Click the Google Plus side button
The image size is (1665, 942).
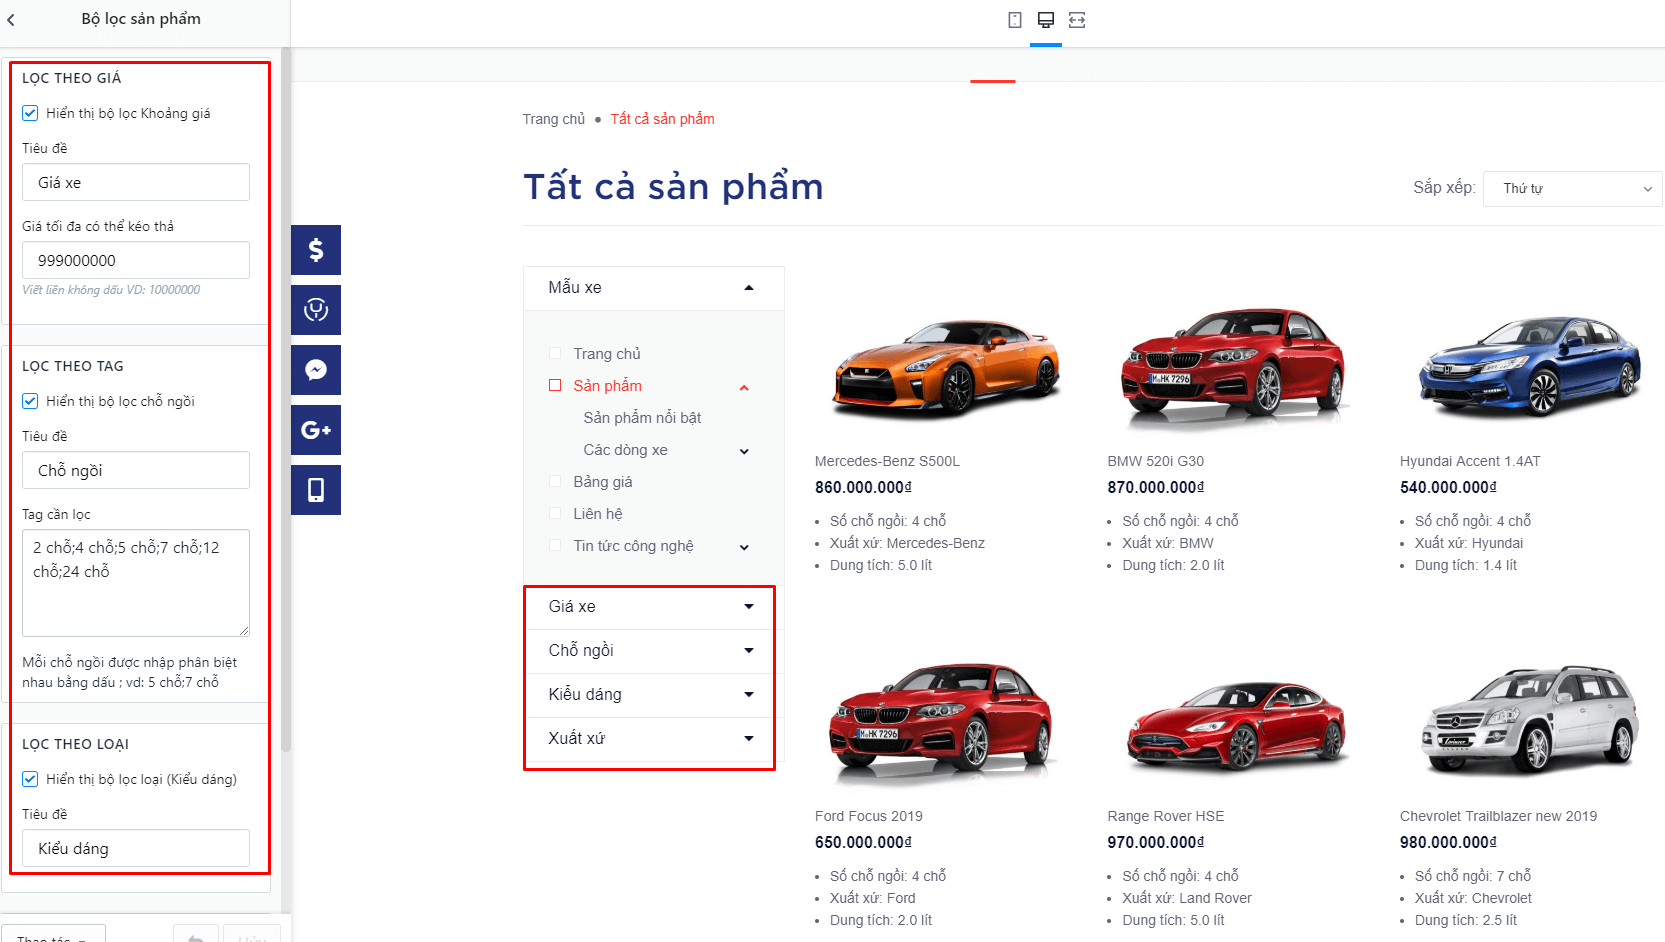pos(316,430)
